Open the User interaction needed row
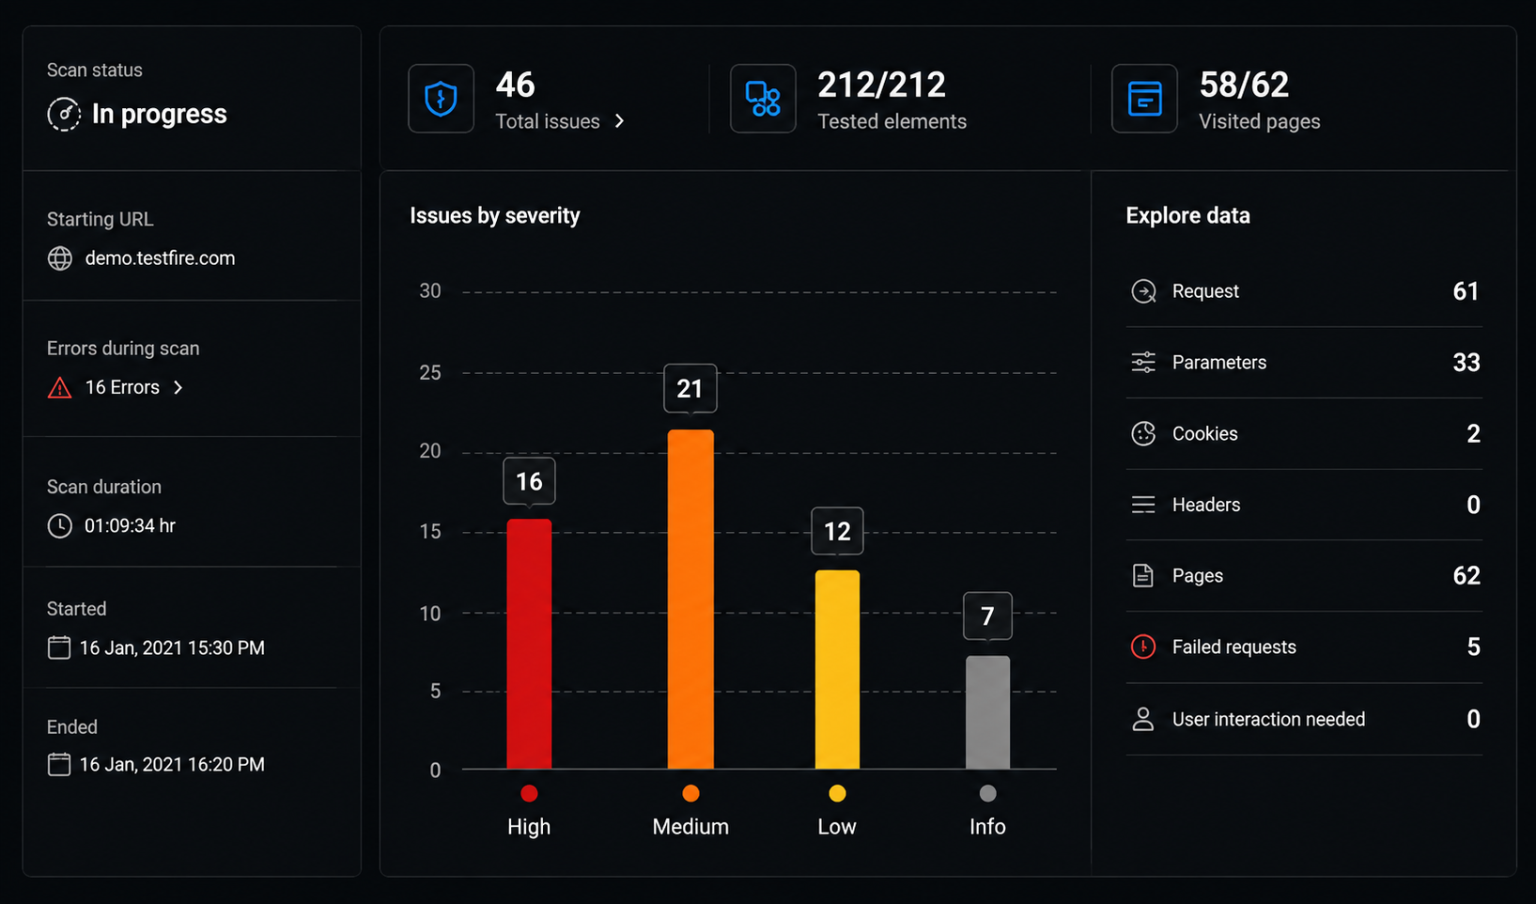 click(1304, 719)
